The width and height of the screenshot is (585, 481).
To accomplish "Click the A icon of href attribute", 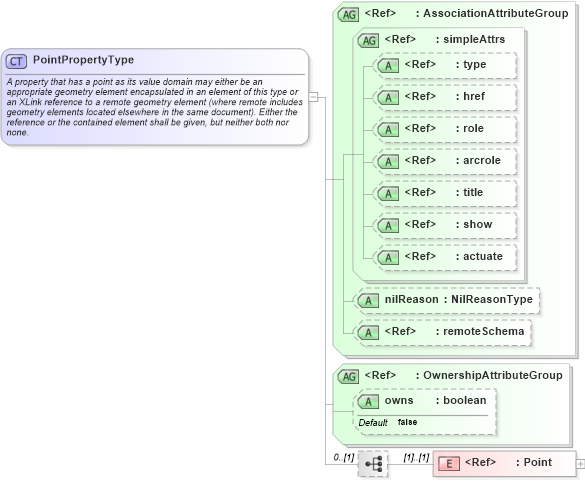I will (388, 98).
